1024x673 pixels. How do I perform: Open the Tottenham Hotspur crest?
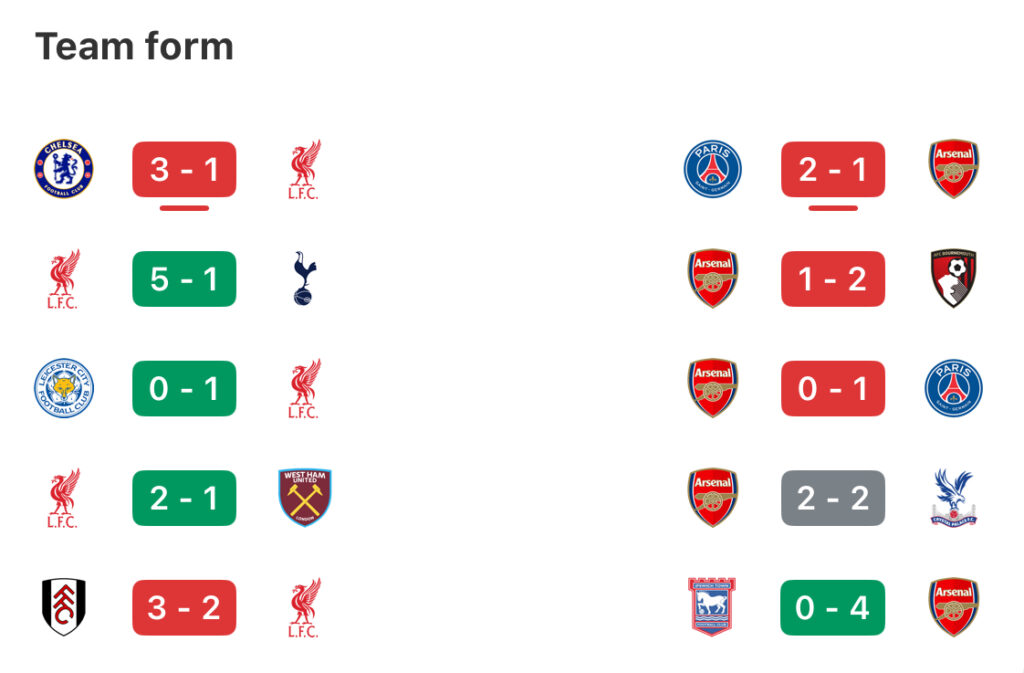click(x=304, y=278)
